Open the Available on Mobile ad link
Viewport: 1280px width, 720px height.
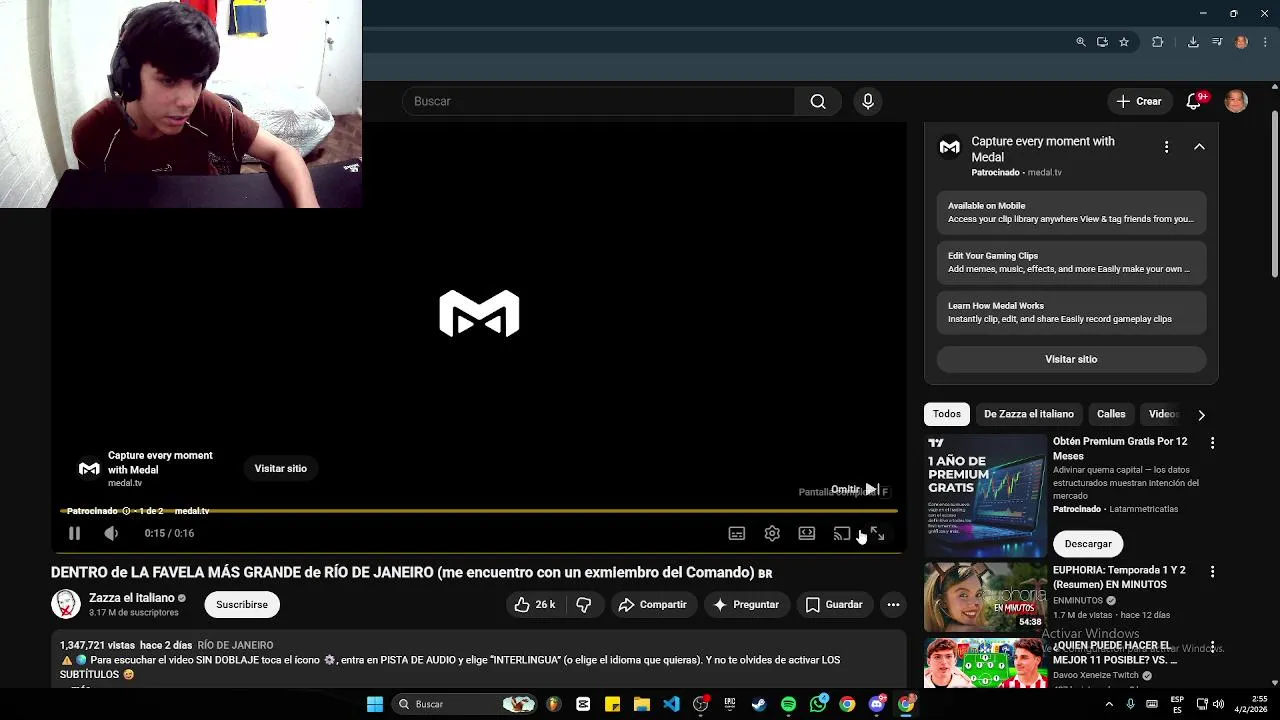point(1071,212)
